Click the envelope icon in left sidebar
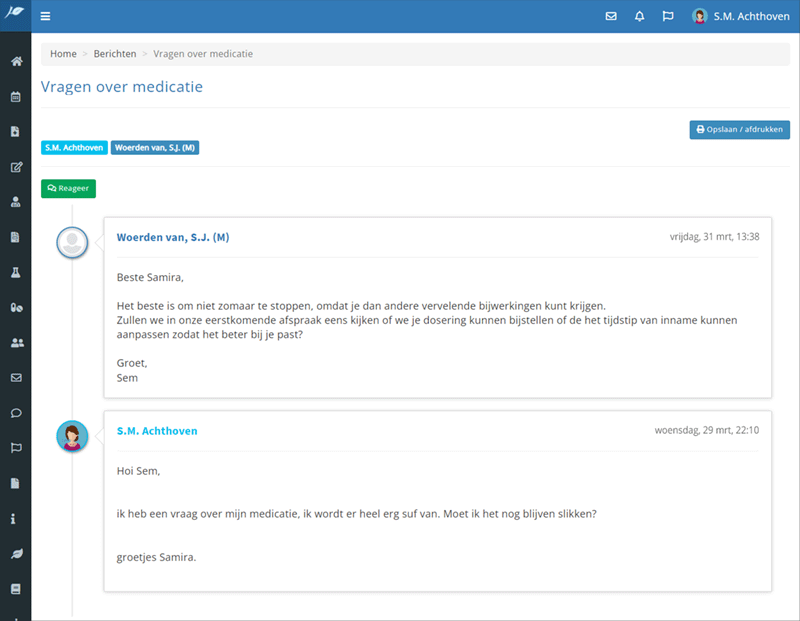Viewport: 800px width, 621px height. [x=16, y=378]
